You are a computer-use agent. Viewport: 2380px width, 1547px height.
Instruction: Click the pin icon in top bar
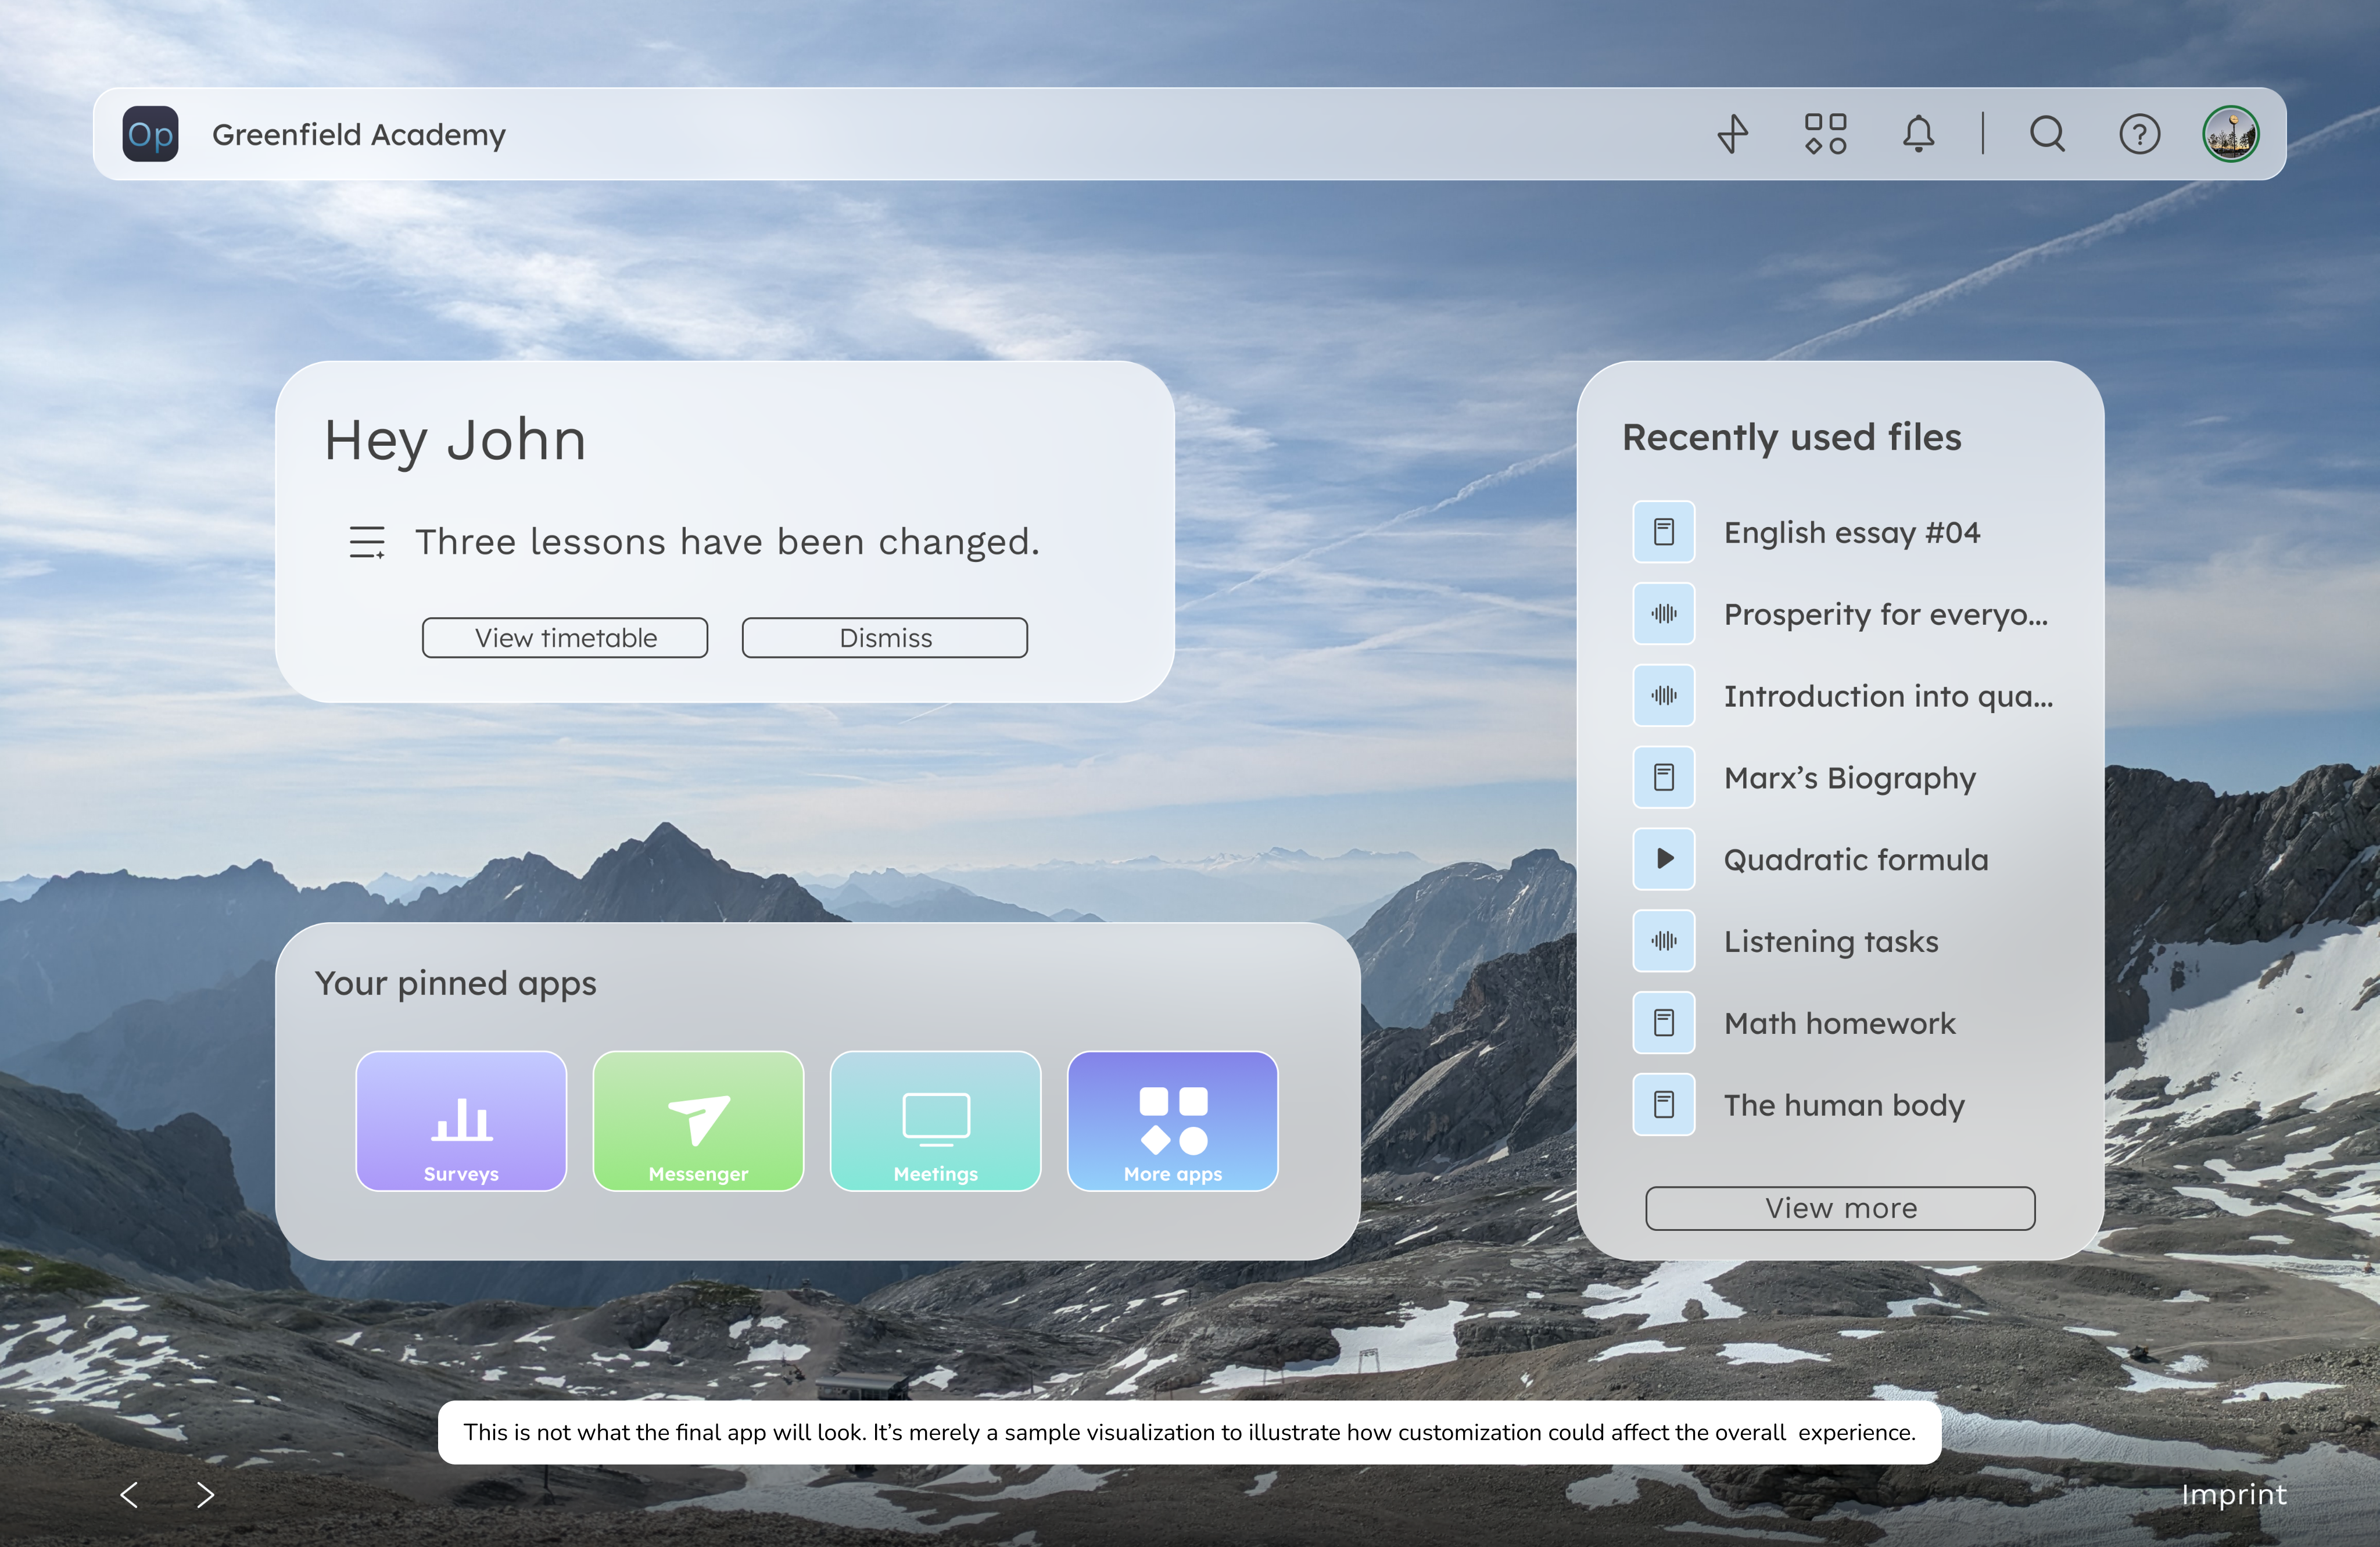pyautogui.click(x=1732, y=134)
